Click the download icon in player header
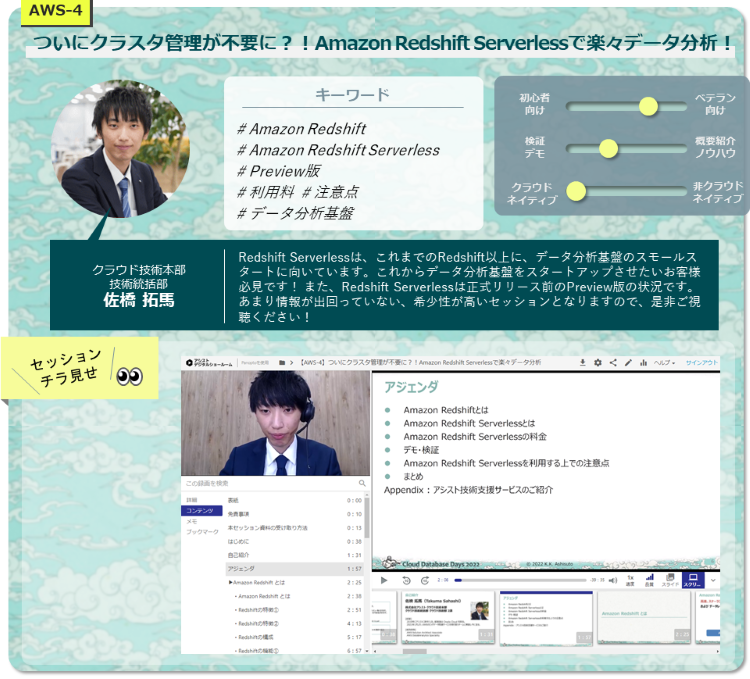This screenshot has width=750, height=679. click(582, 362)
